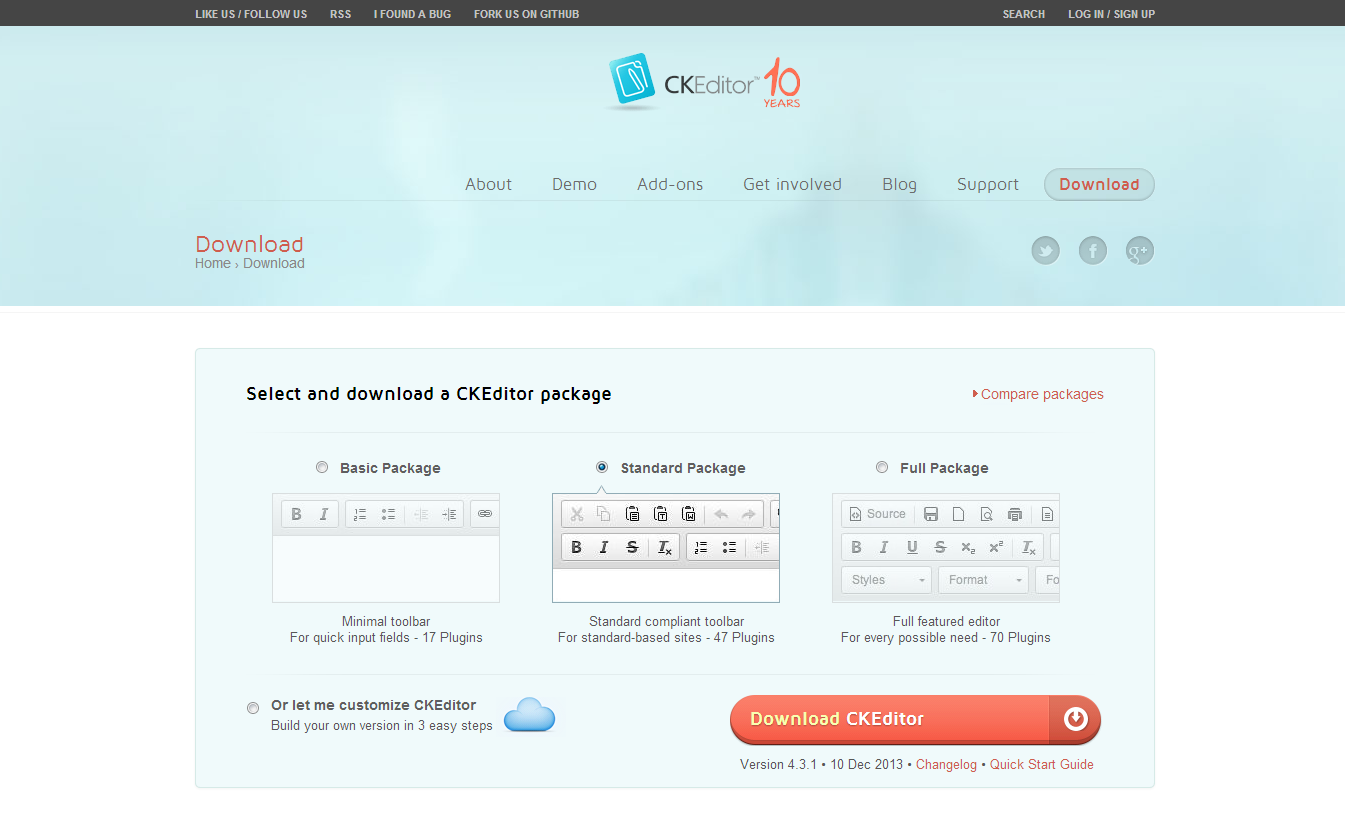Select the Standard Package radio button

[602, 467]
